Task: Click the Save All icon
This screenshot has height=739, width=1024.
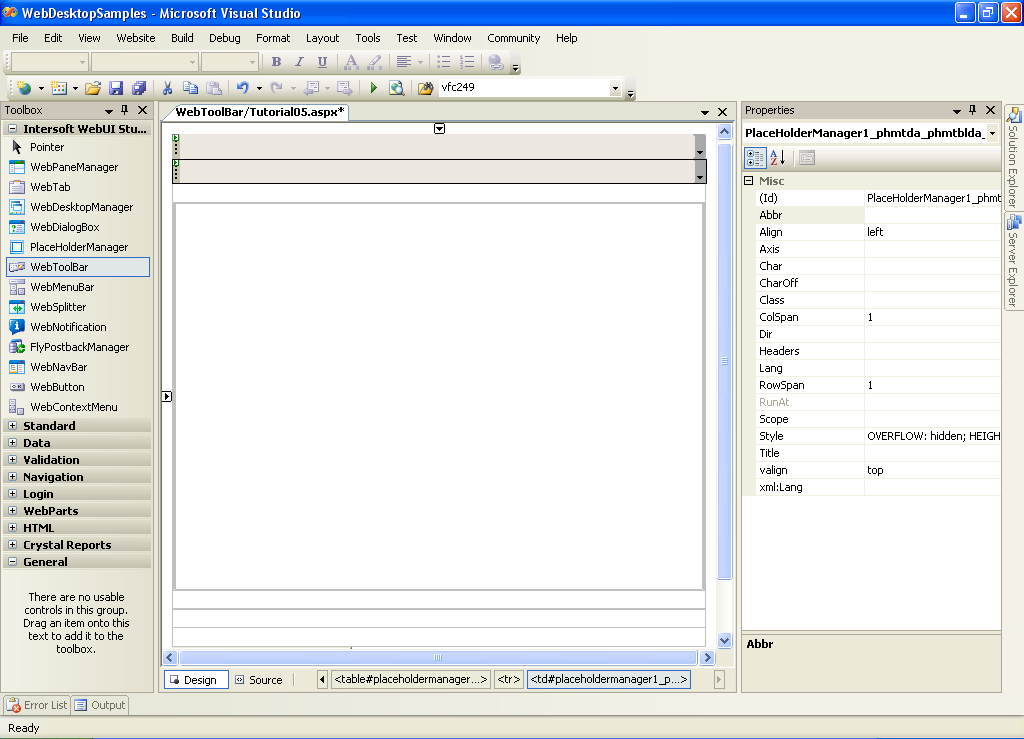Action: tap(139, 88)
